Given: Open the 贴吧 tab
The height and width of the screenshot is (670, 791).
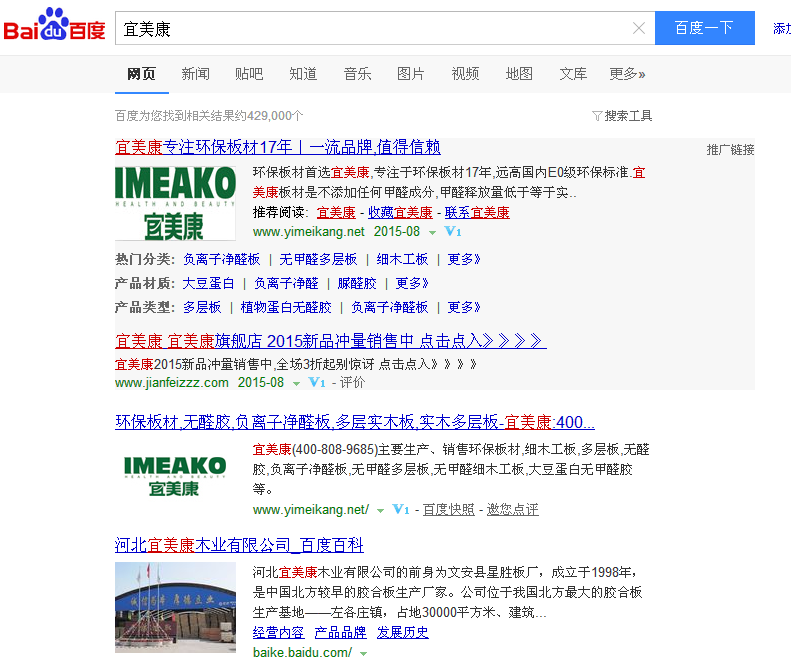Looking at the screenshot, I should [x=249, y=74].
